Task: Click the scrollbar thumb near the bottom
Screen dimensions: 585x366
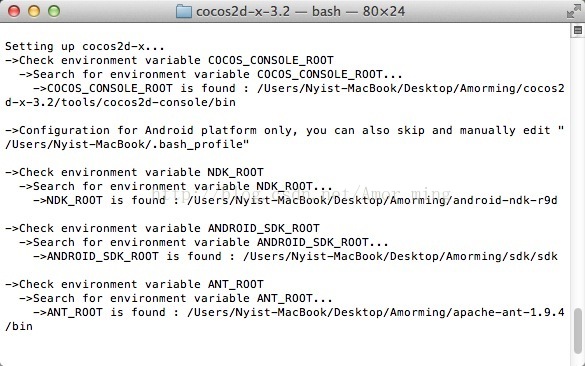Action: (x=578, y=331)
